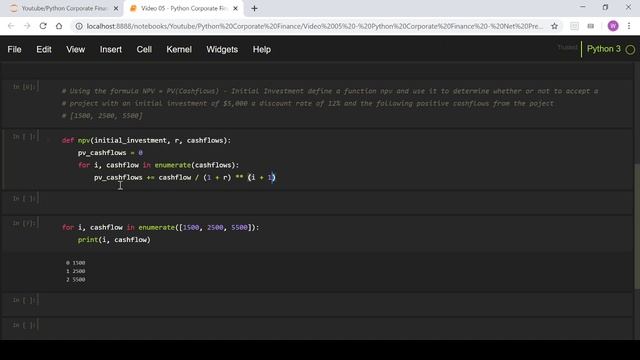Click the Python 3 kernel name

(603, 49)
